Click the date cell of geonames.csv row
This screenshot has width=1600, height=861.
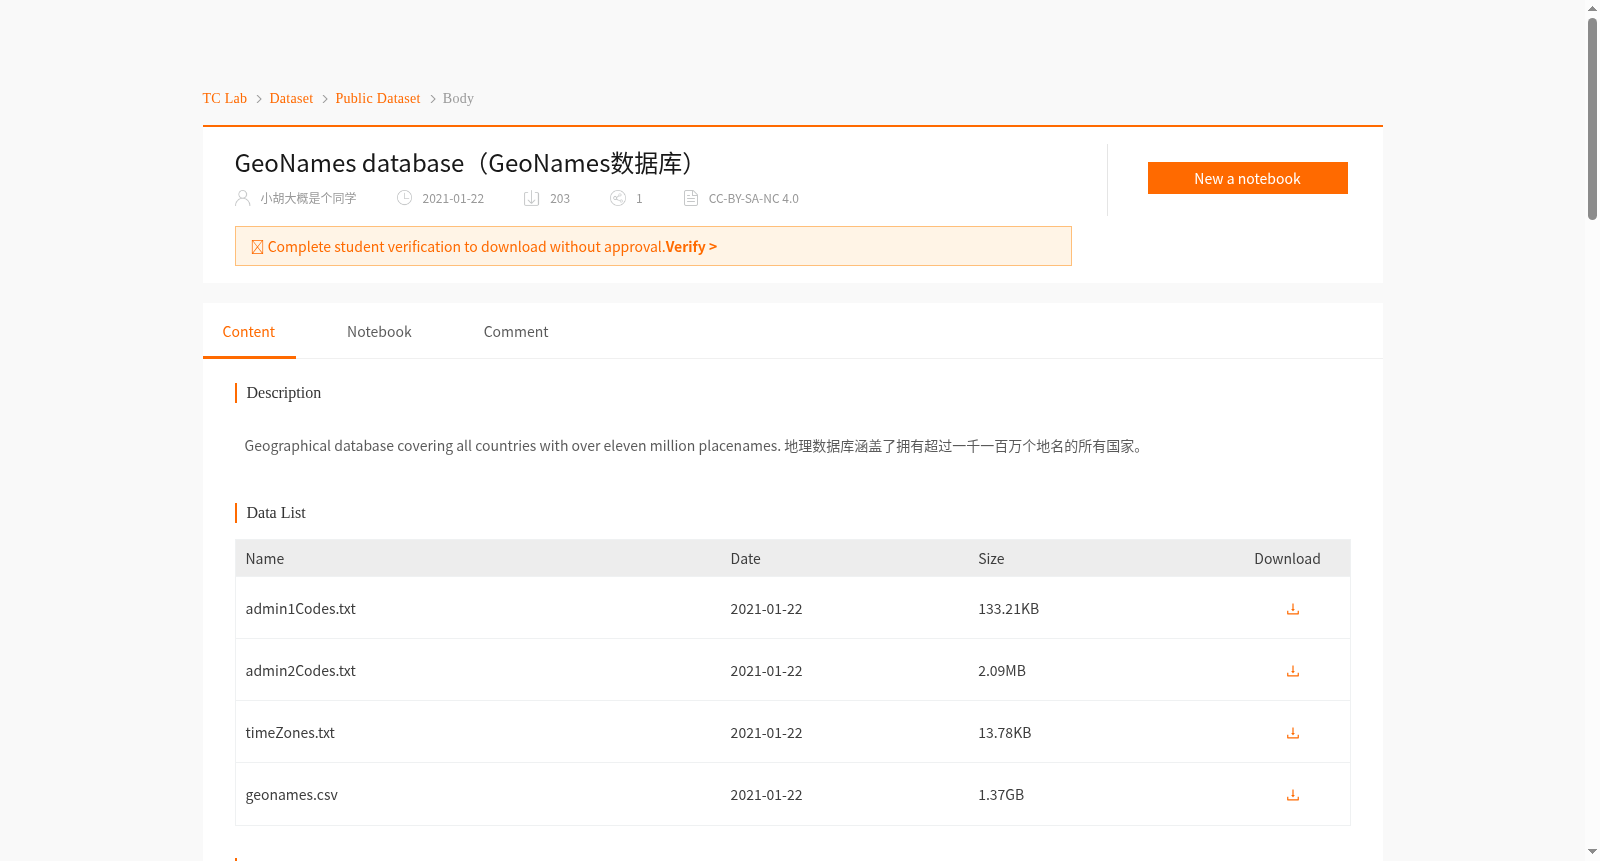pos(767,795)
